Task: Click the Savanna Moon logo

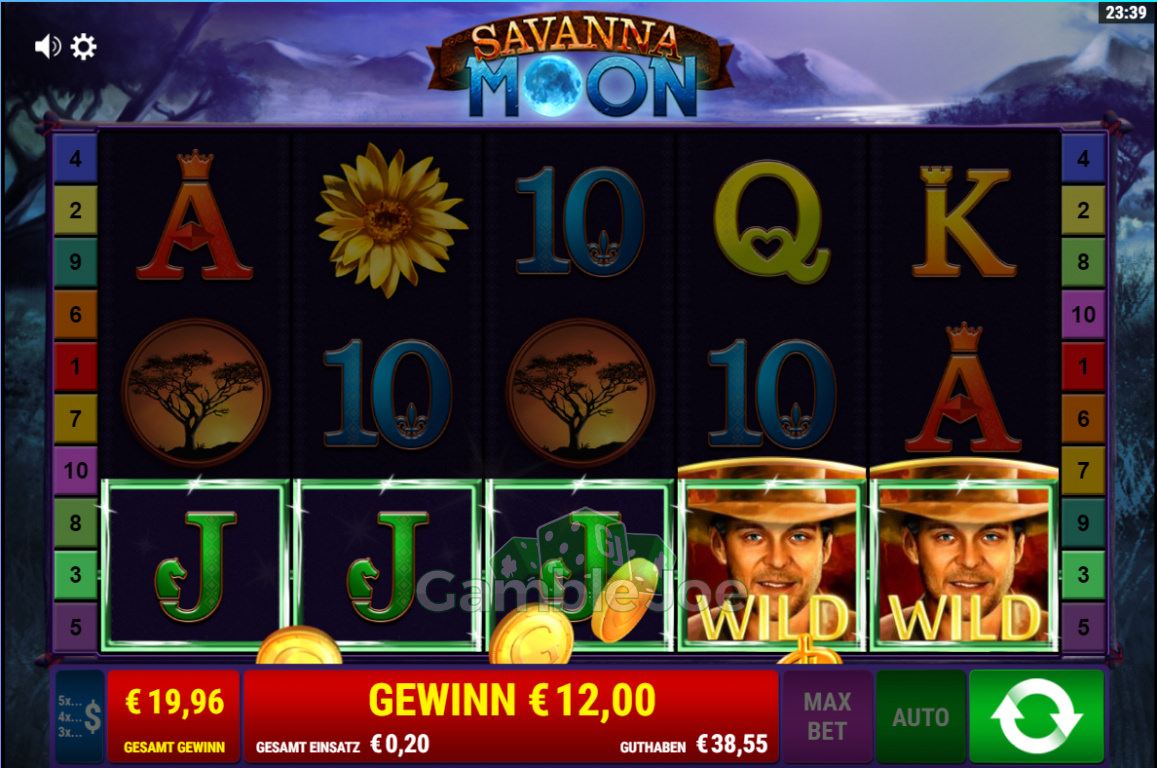Action: 581,68
